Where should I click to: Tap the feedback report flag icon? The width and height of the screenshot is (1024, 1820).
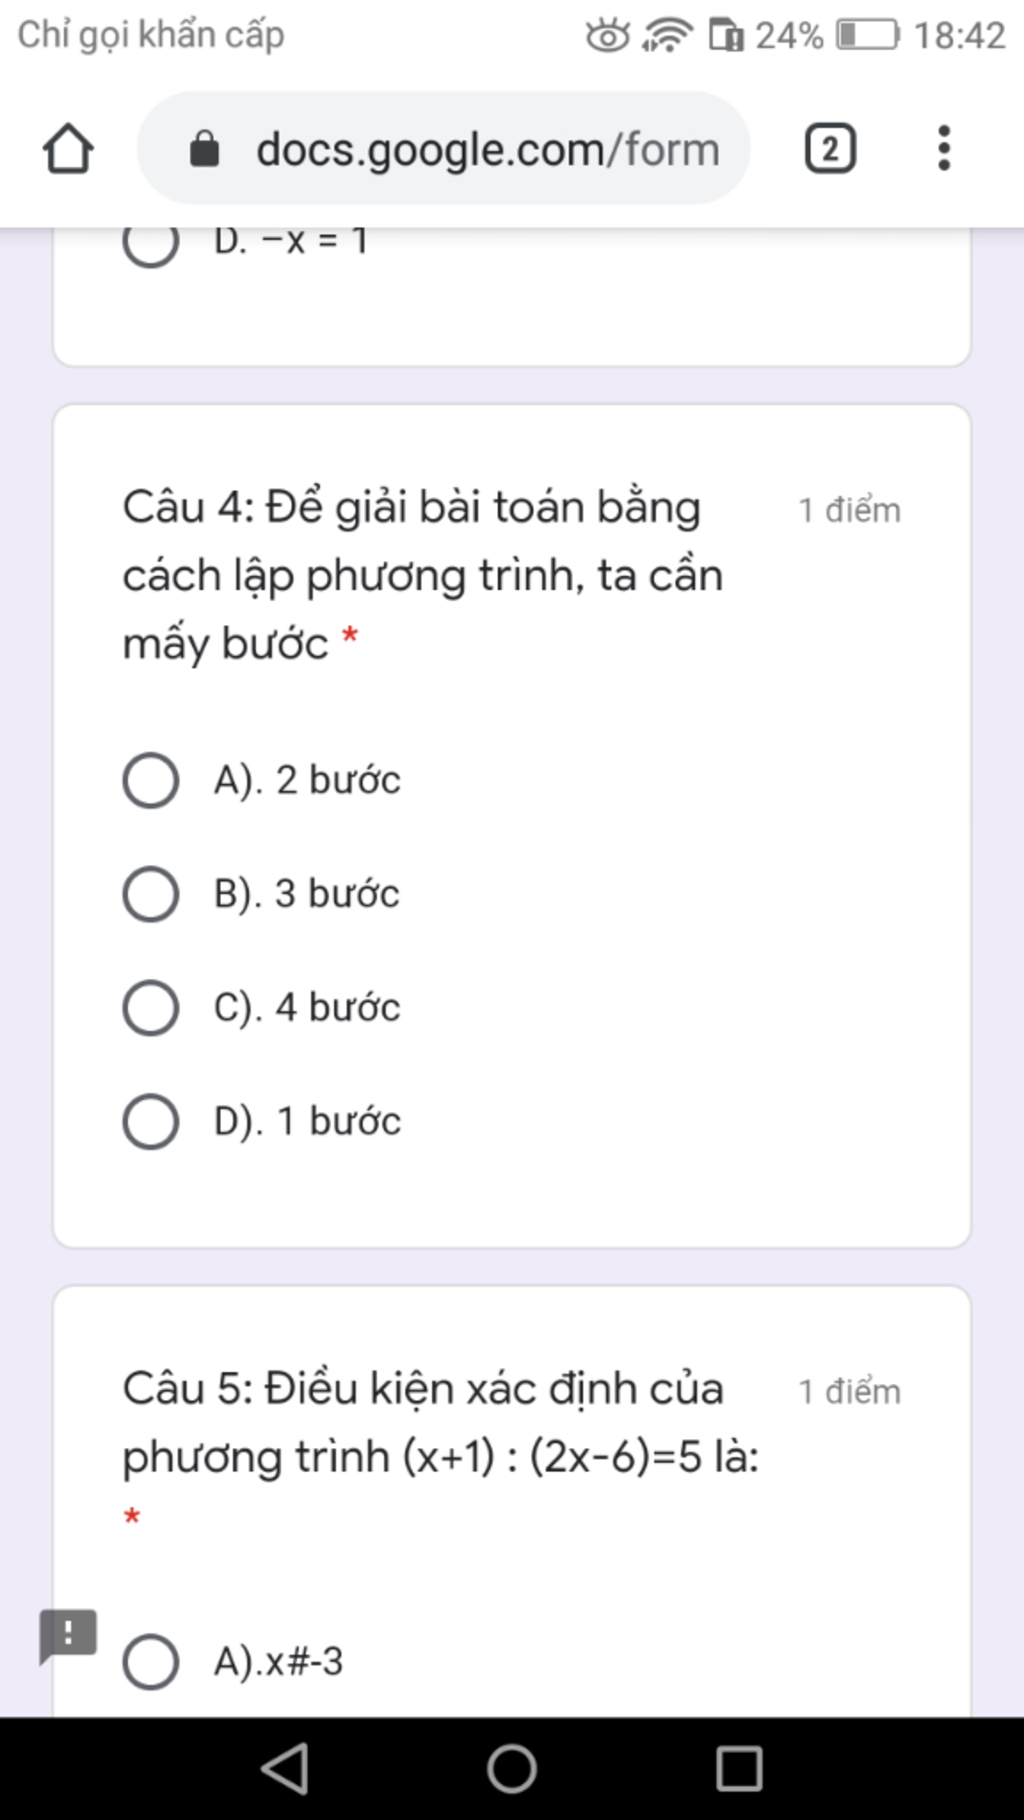tap(68, 1636)
